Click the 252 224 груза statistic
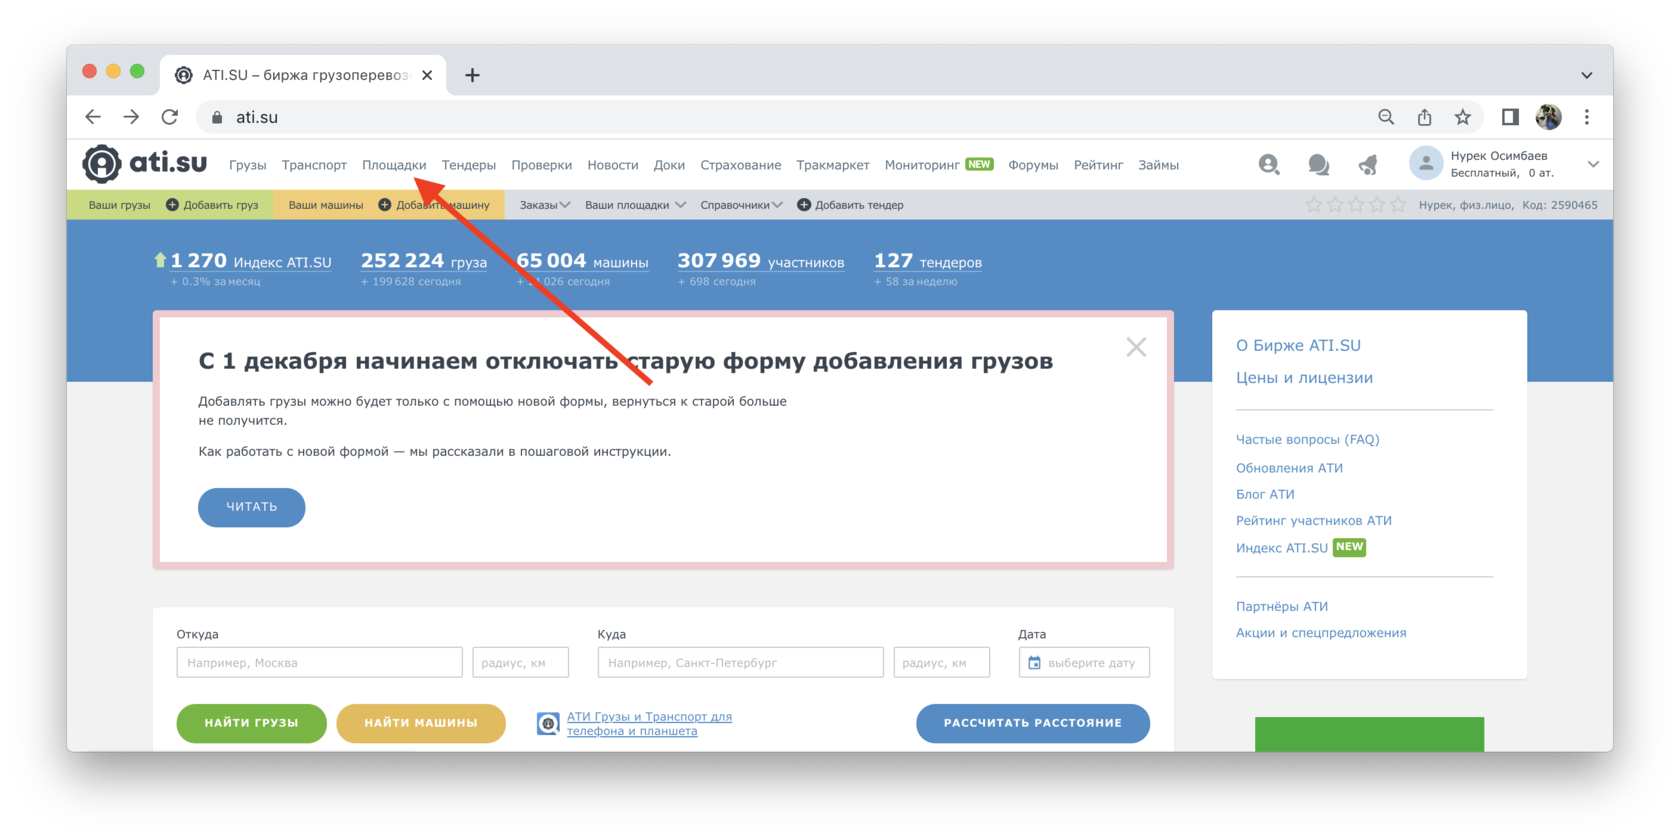 point(424,261)
